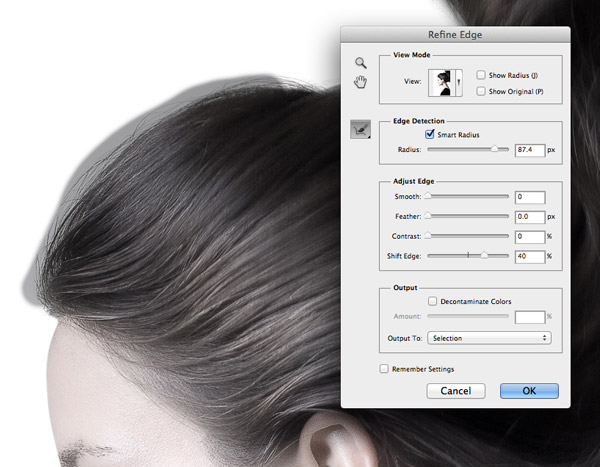Select the Hand tool icon
The height and width of the screenshot is (467, 600).
tap(360, 82)
